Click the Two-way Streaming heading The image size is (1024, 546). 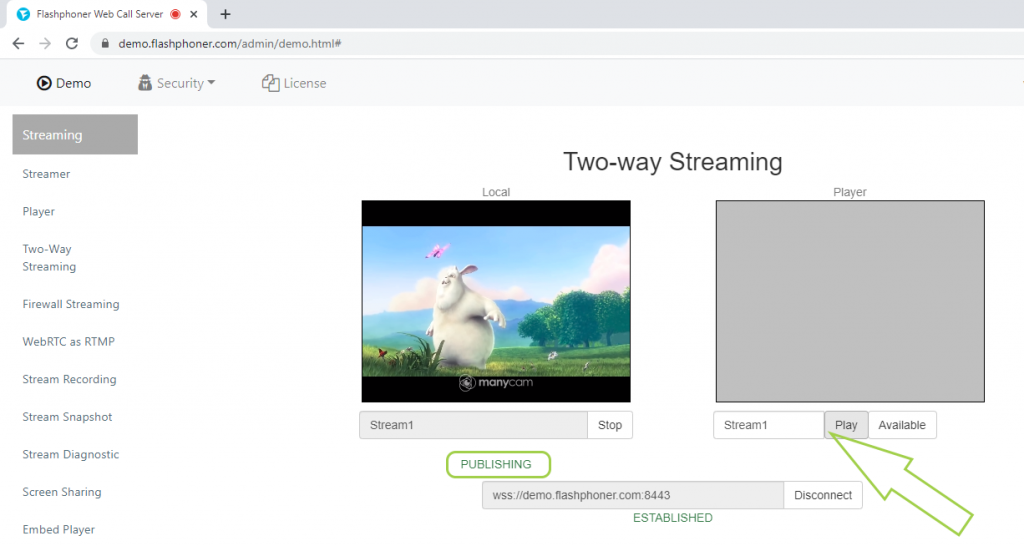673,161
